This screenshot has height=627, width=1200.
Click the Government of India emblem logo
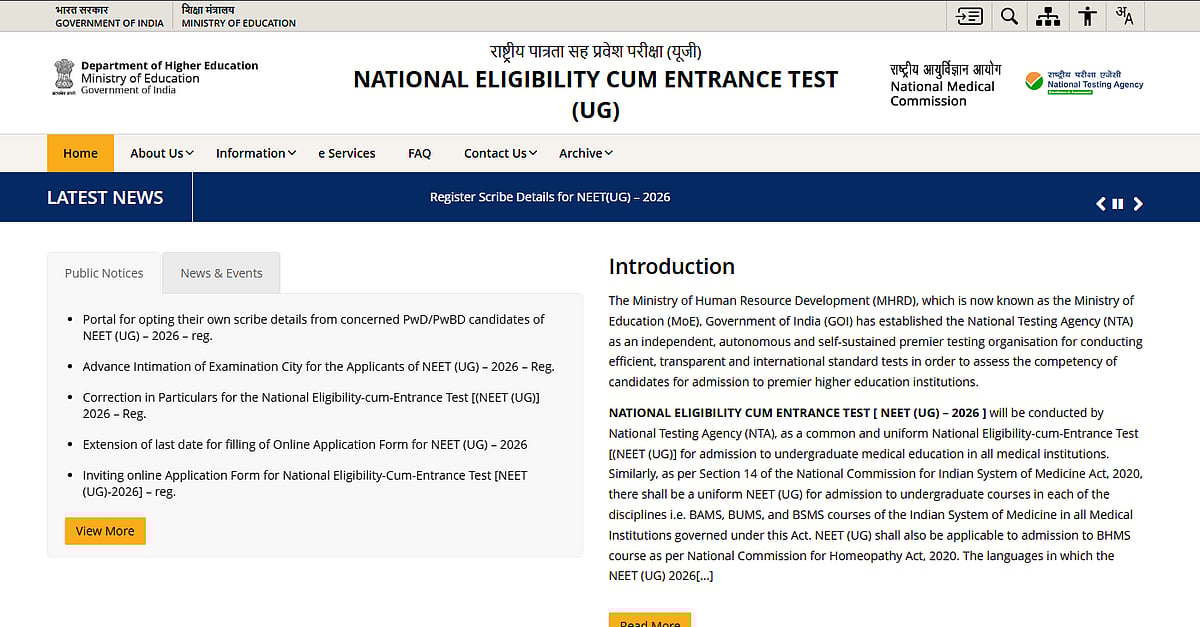[63, 78]
